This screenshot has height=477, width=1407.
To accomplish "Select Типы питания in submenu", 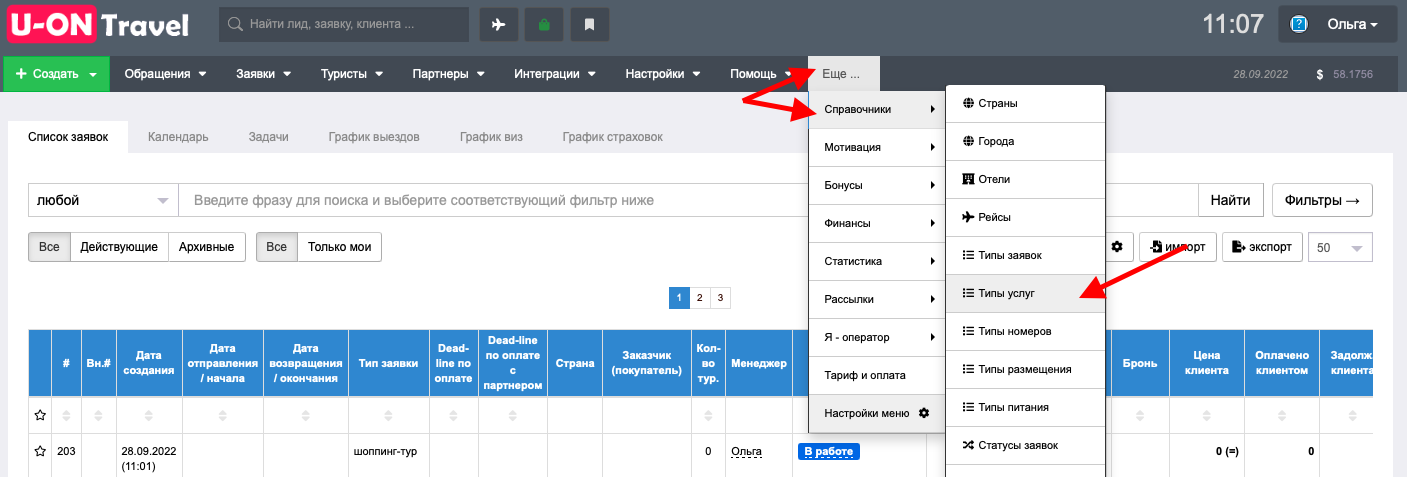I will click(1025, 408).
